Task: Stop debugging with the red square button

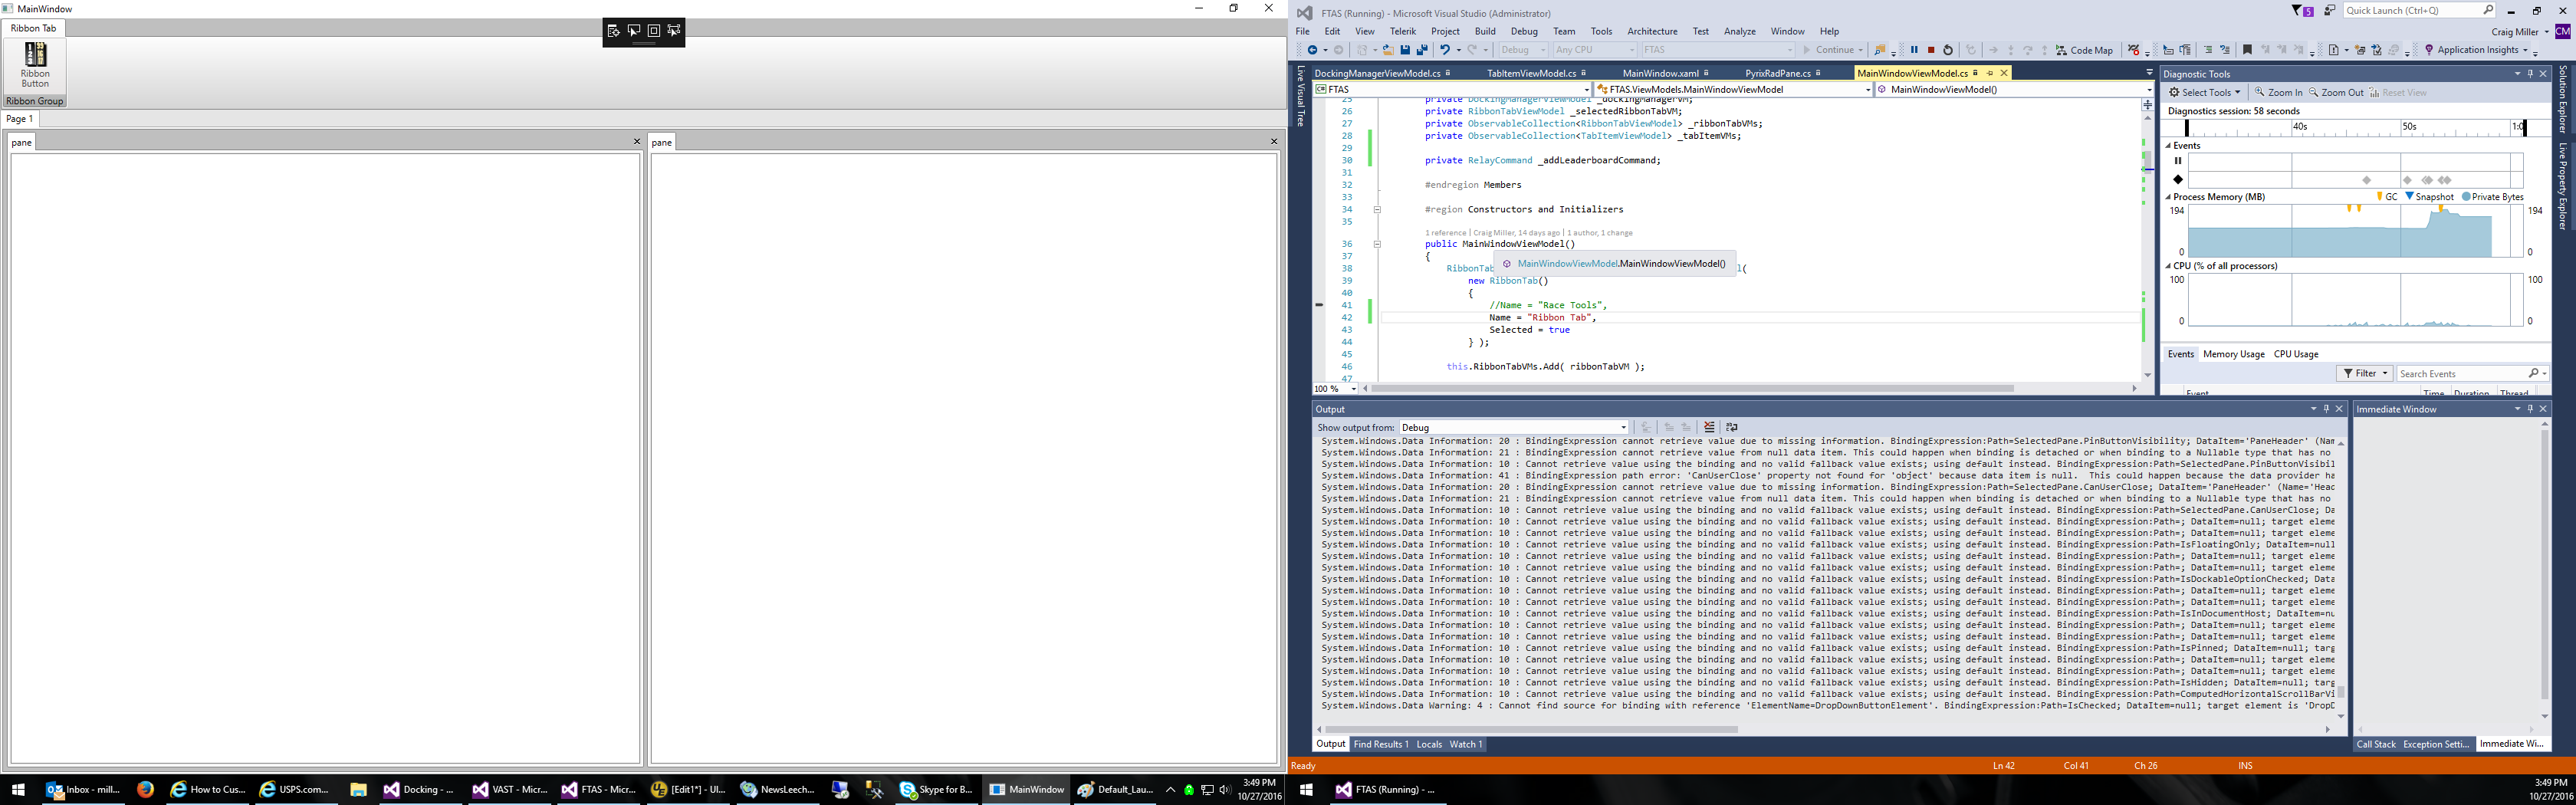Action: tap(1931, 50)
